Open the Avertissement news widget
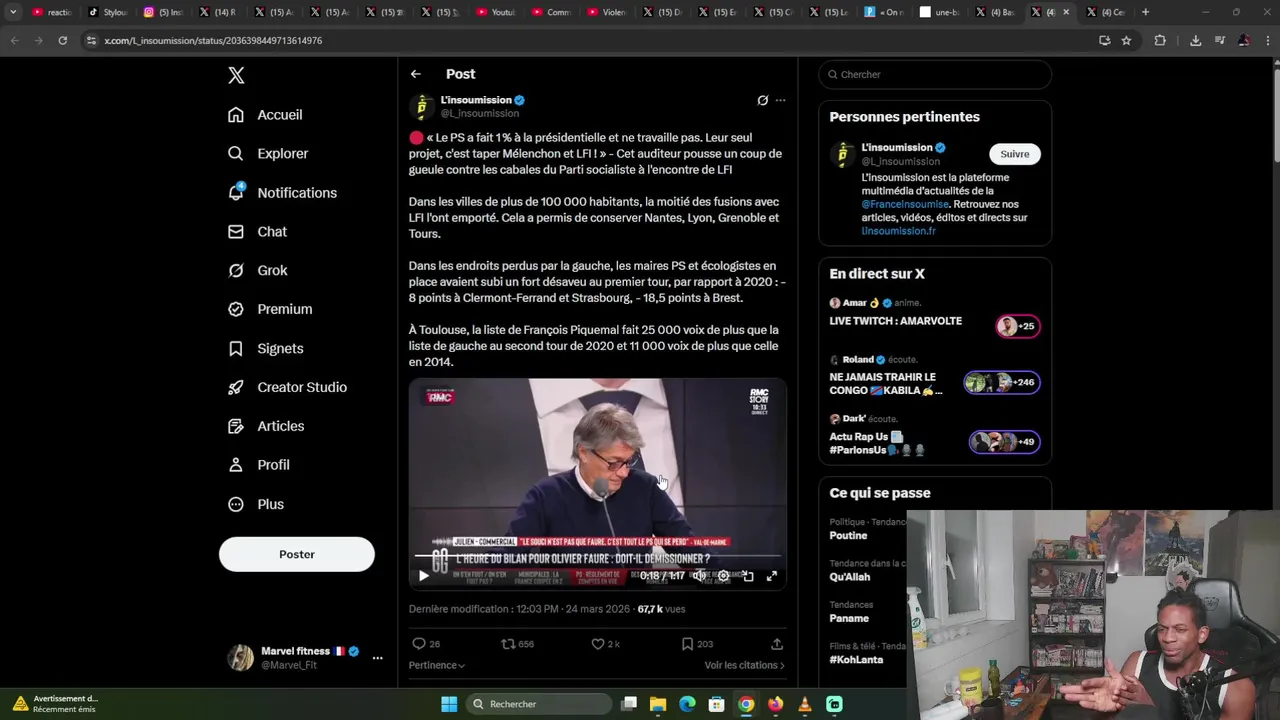This screenshot has height=720, width=1280. [55, 704]
